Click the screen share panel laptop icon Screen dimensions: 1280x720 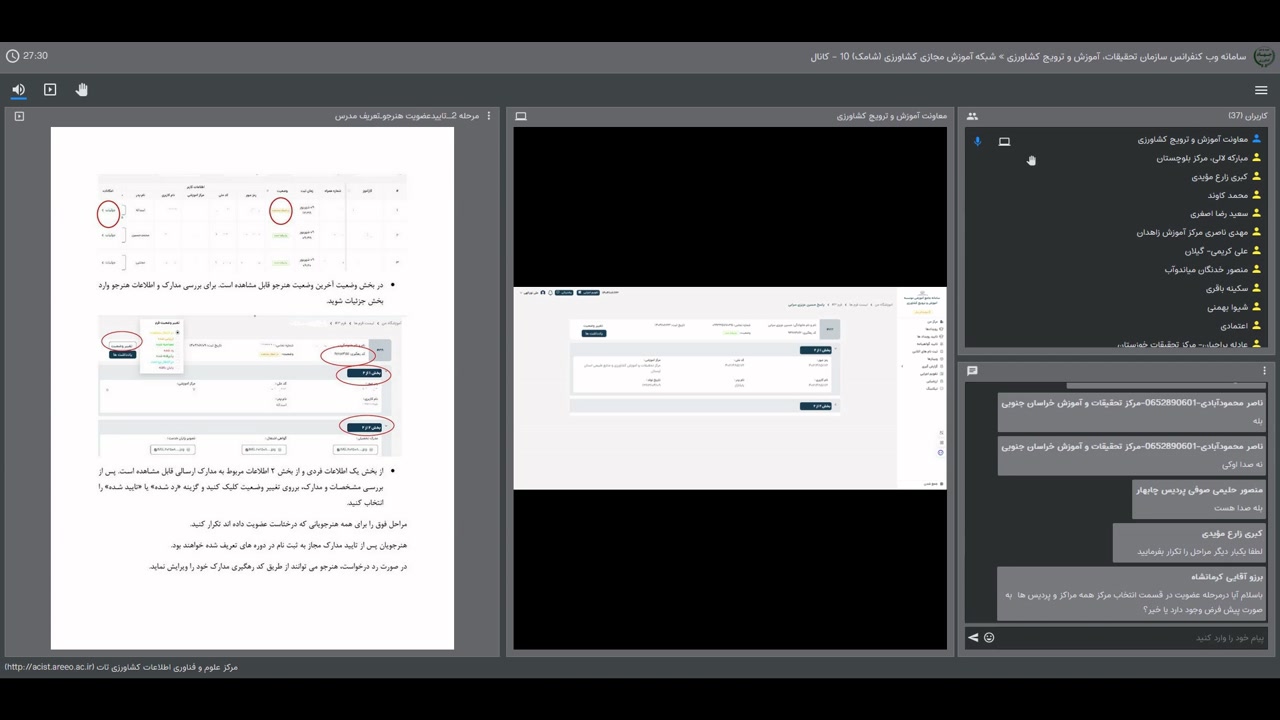pyautogui.click(x=521, y=116)
